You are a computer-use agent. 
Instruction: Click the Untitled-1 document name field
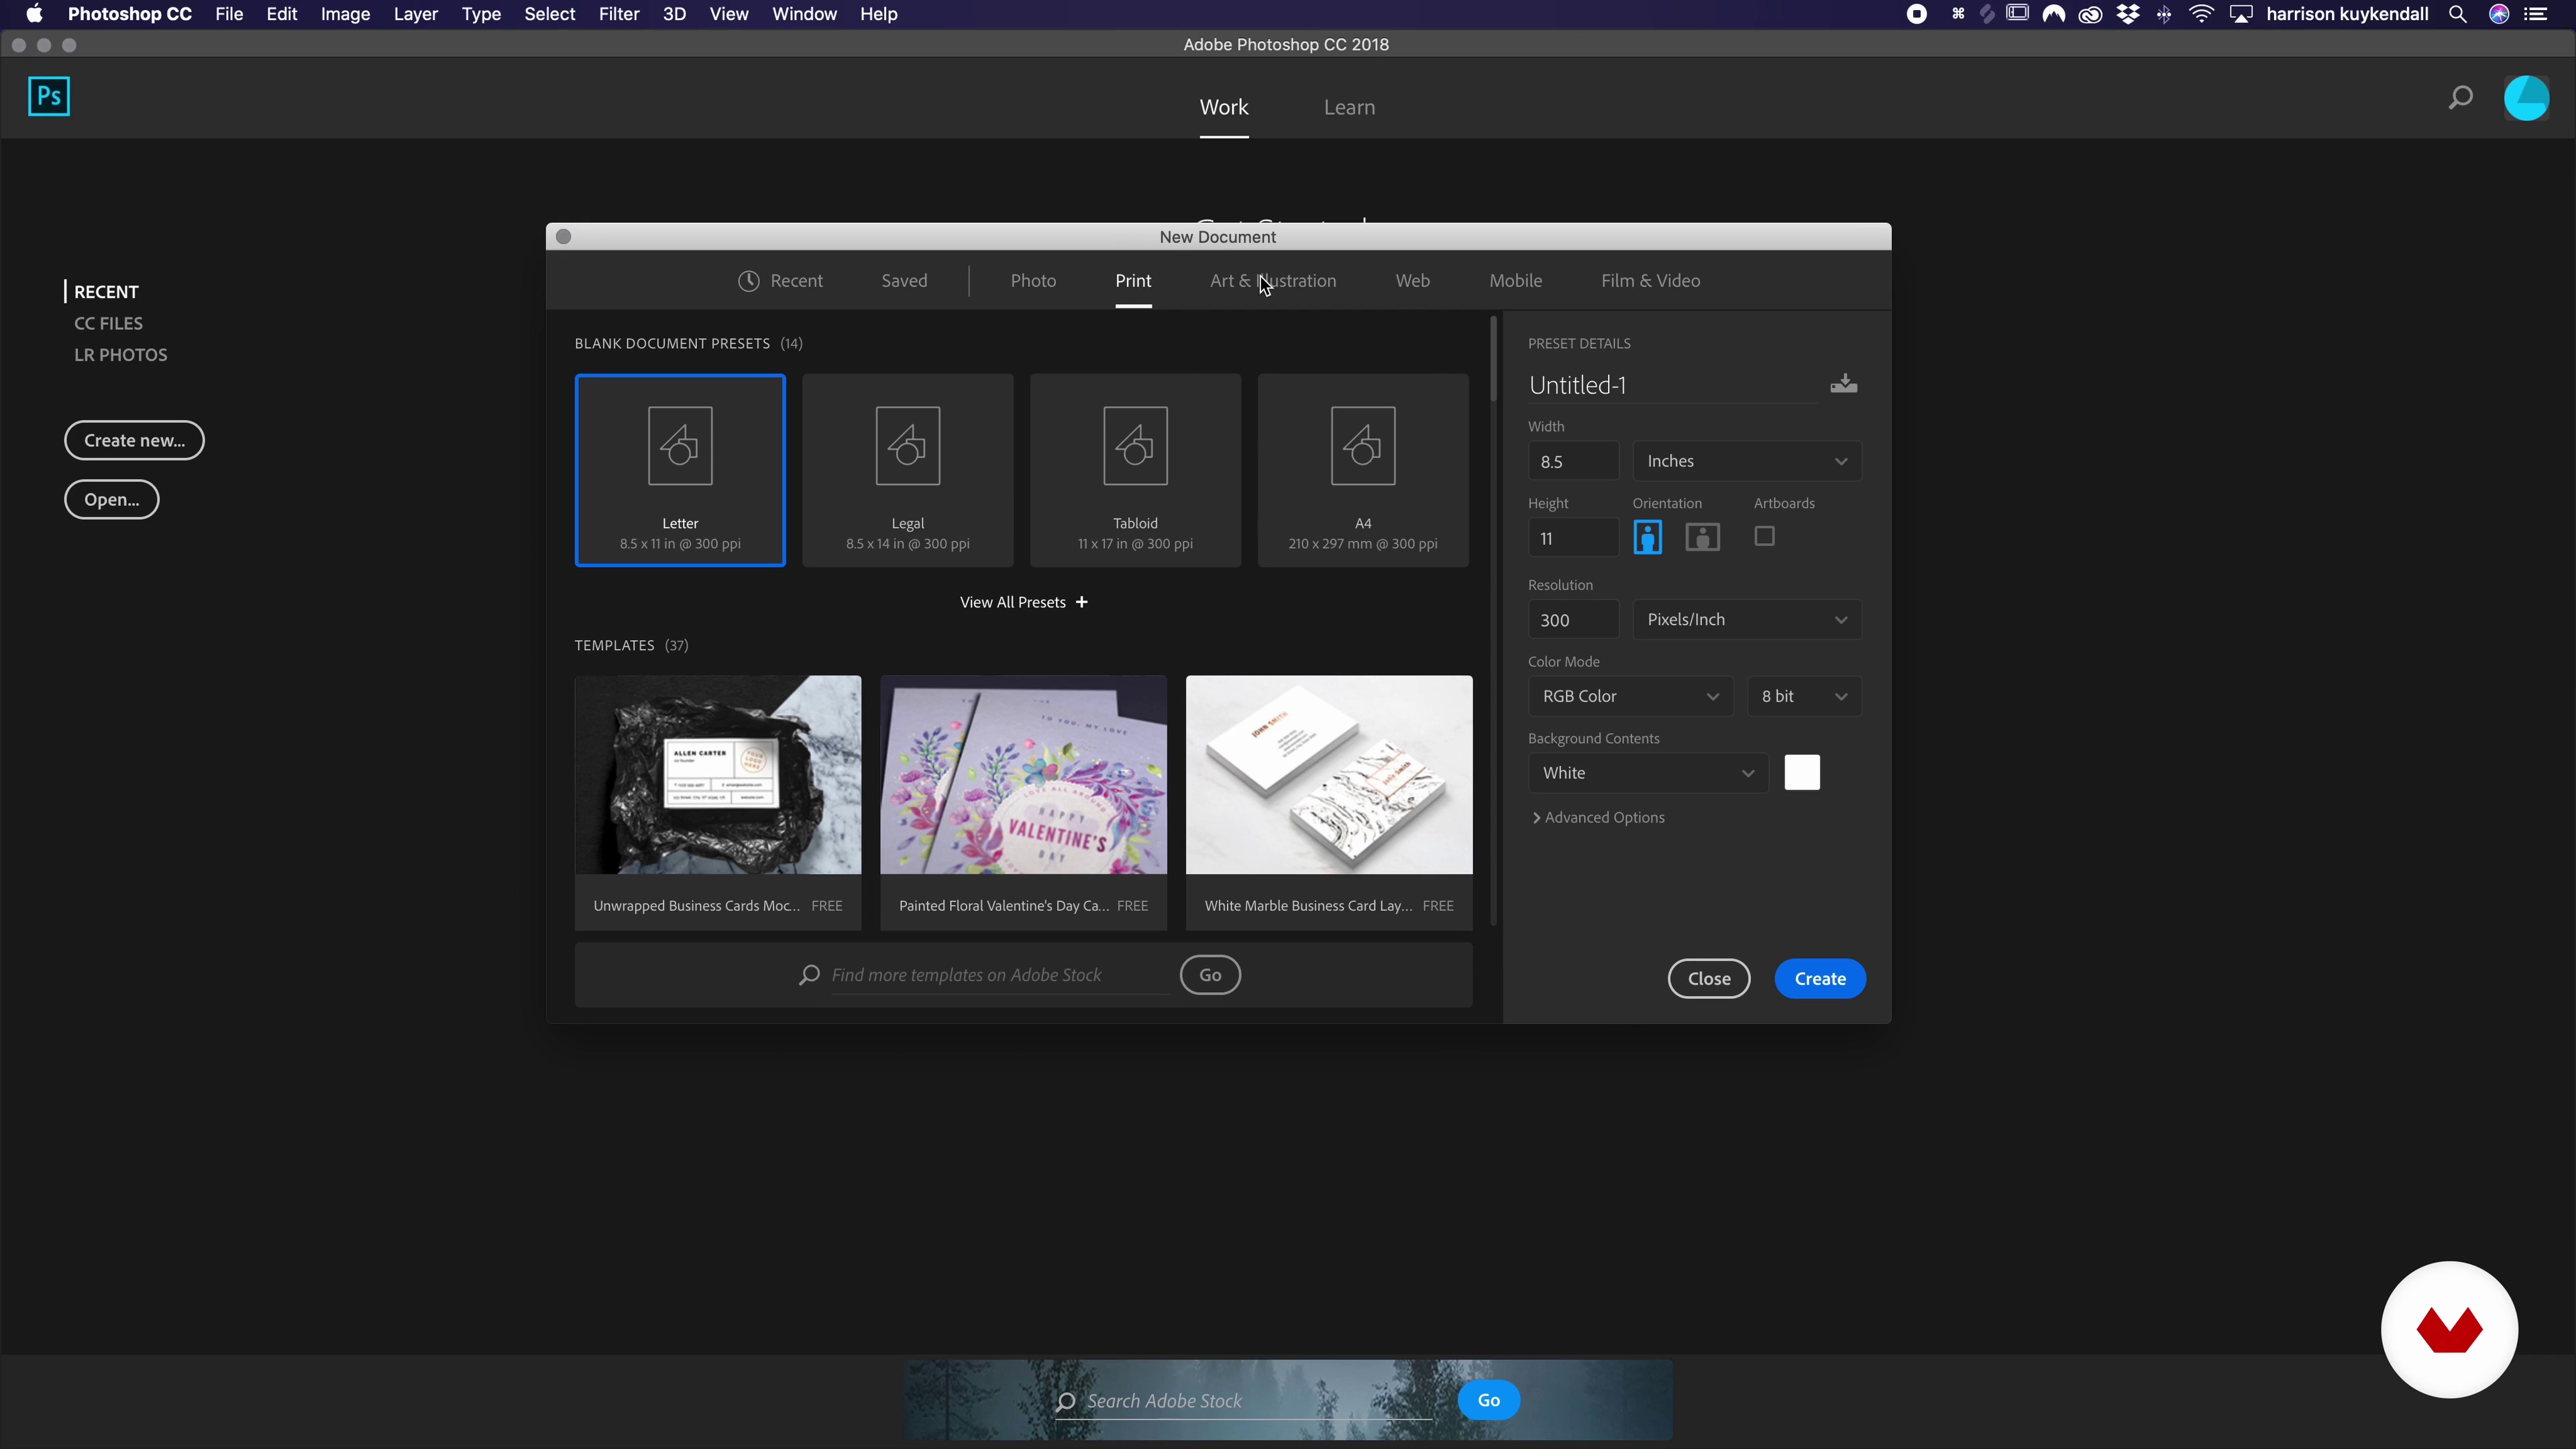(1672, 385)
